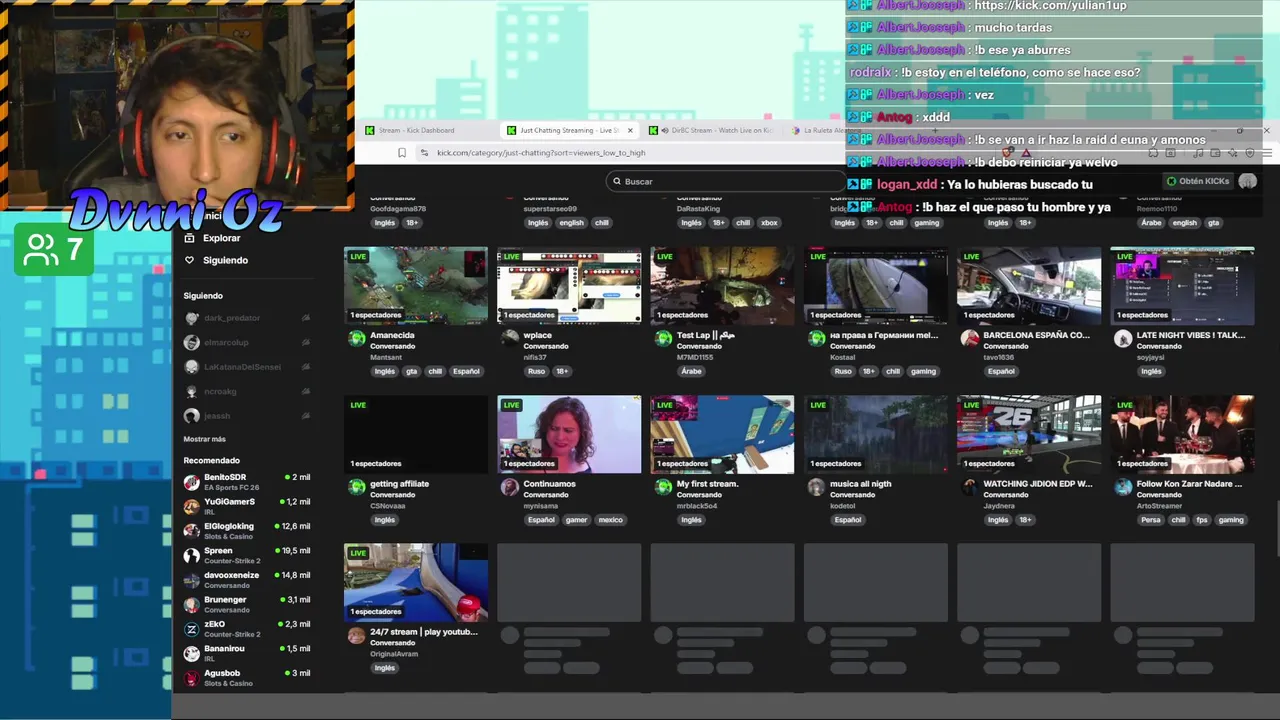
Task: Open the Amanecida stream thumbnail
Action: [x=416, y=285]
